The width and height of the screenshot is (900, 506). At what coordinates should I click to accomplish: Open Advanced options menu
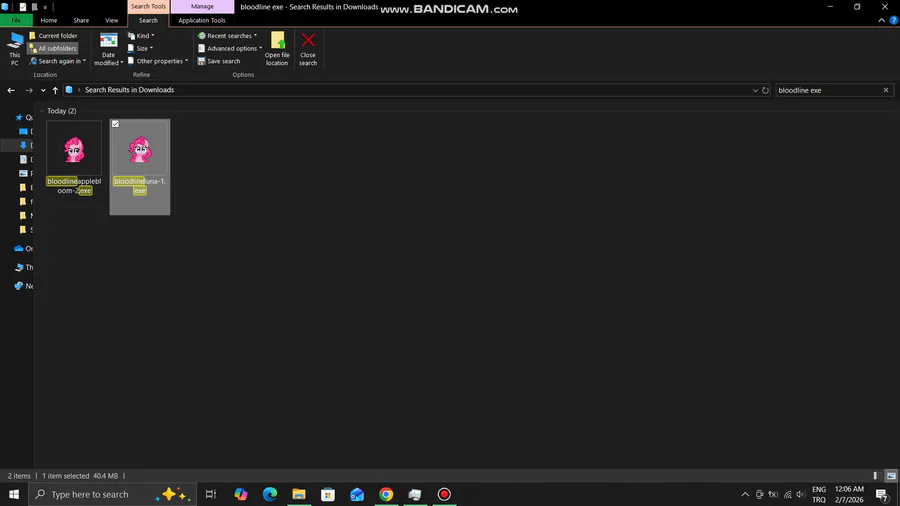[230, 48]
